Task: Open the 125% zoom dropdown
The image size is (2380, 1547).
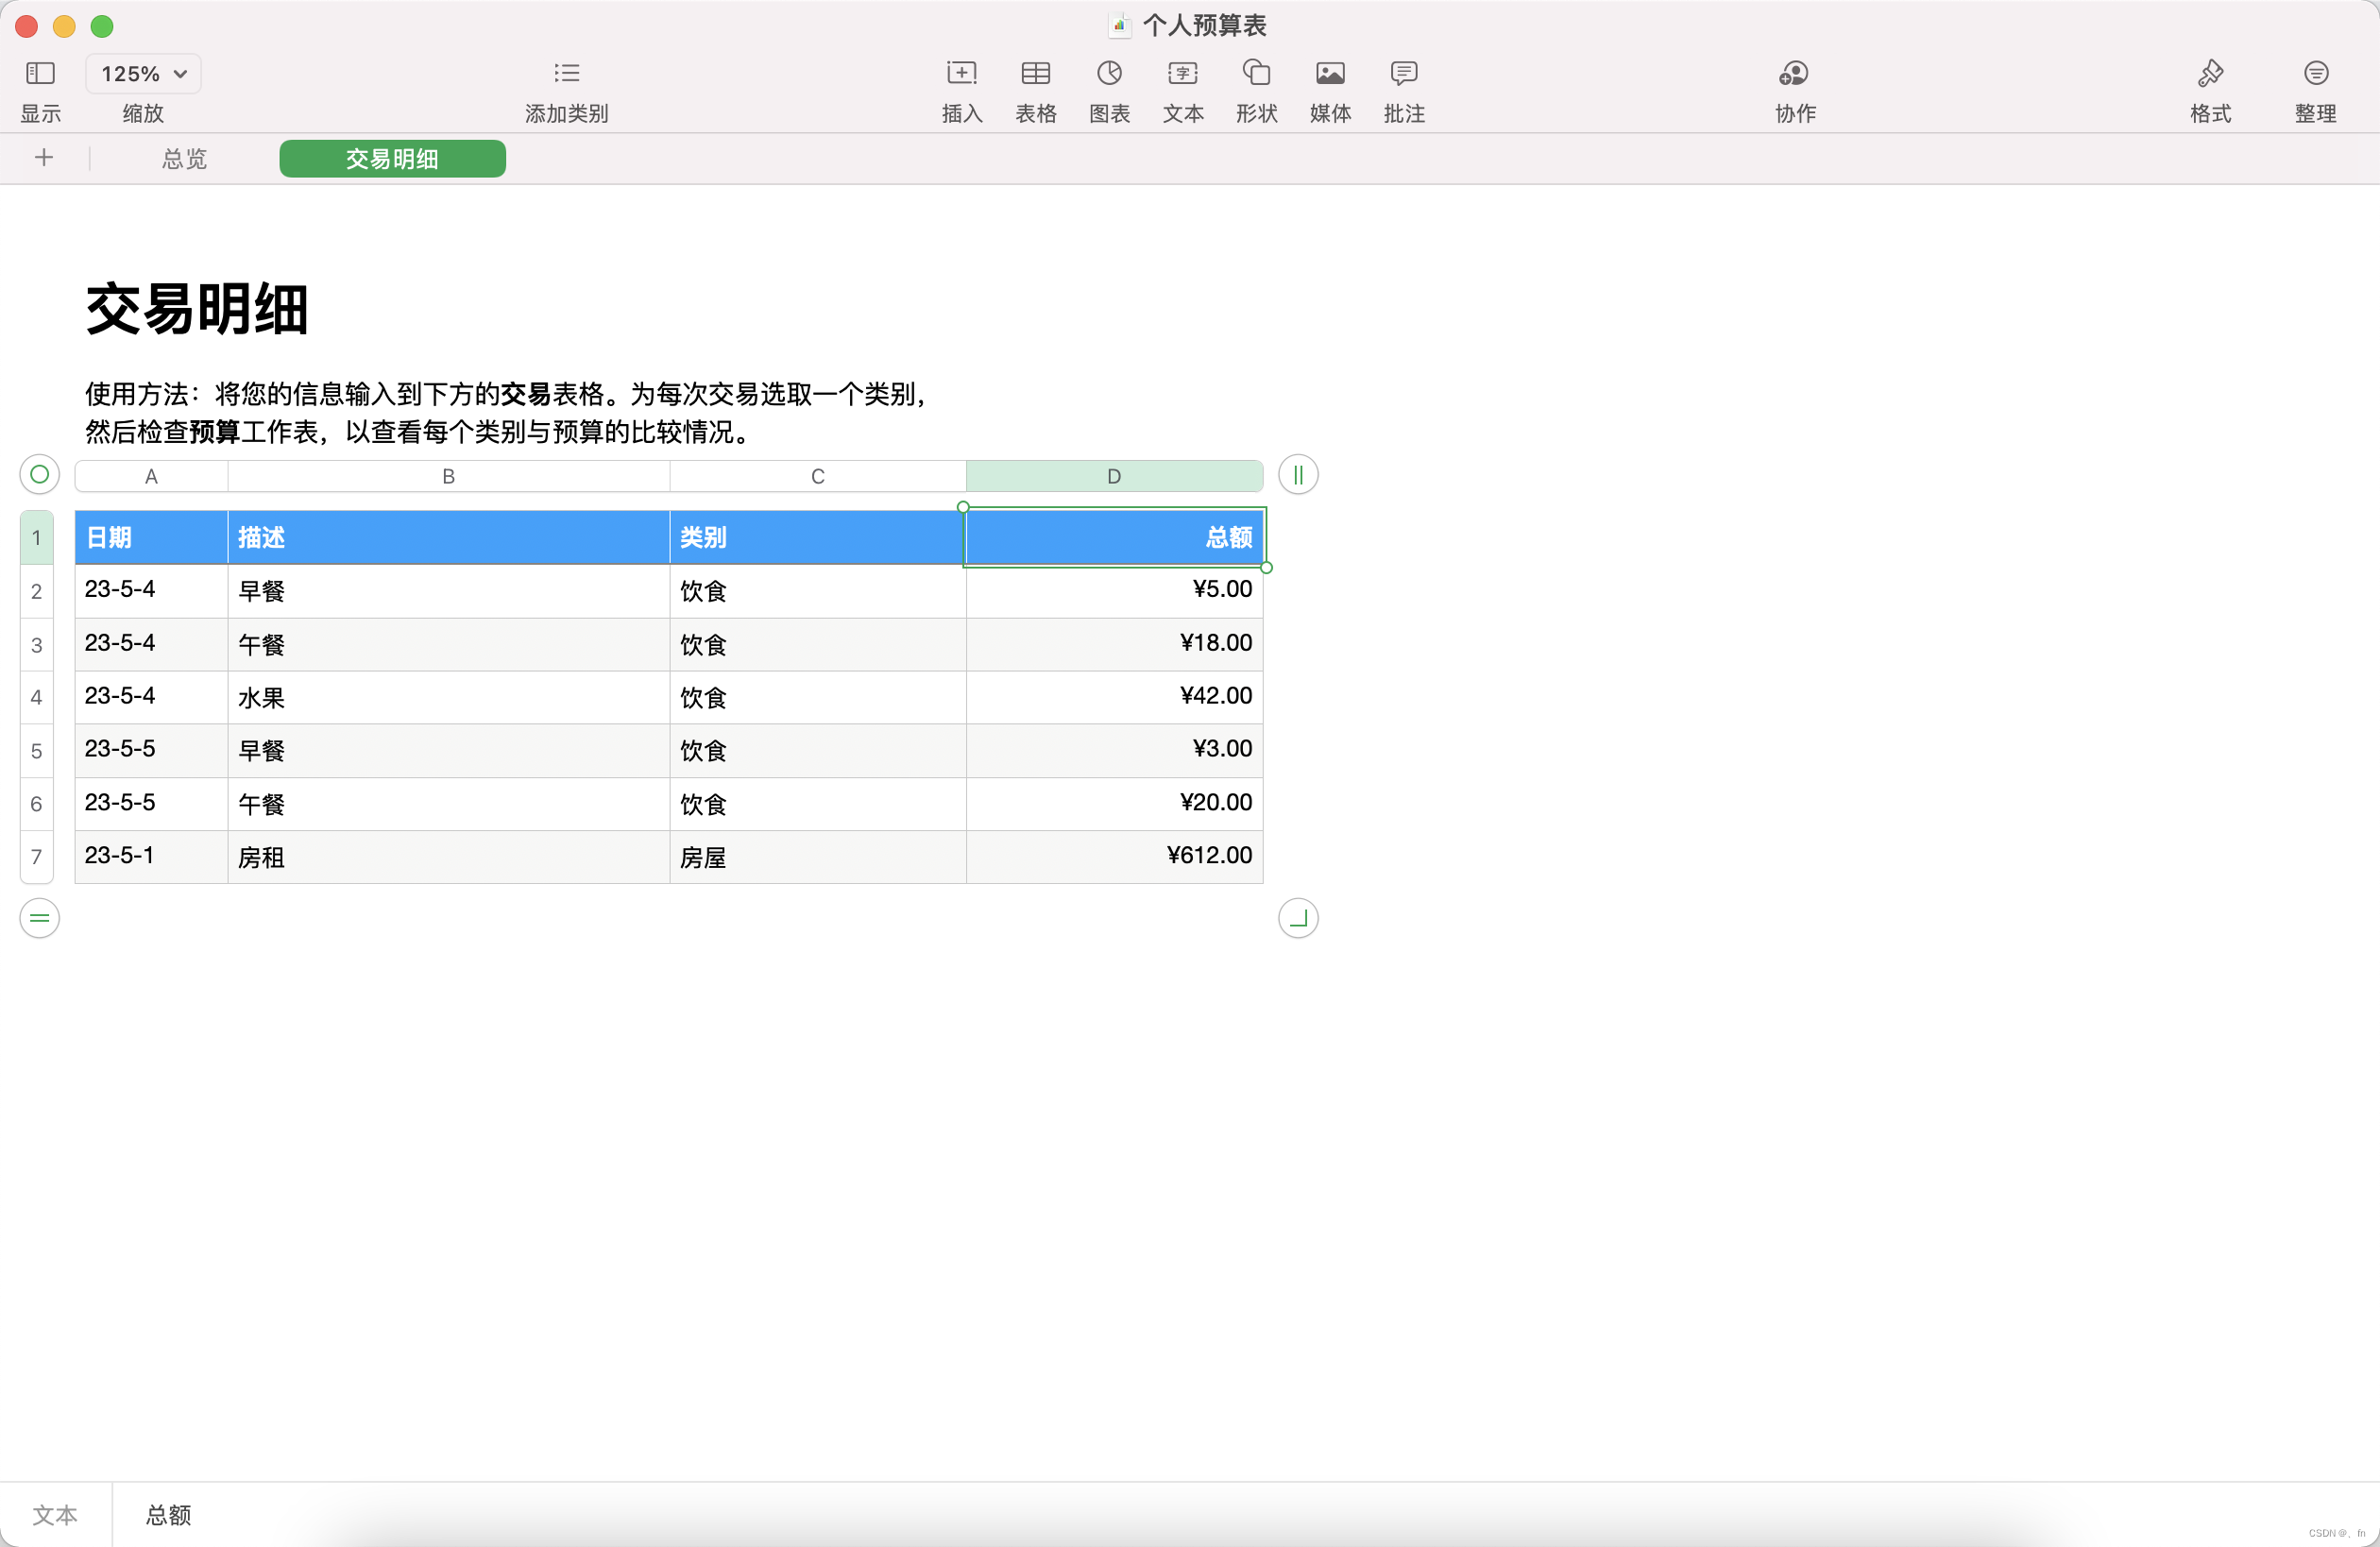Action: click(143, 73)
